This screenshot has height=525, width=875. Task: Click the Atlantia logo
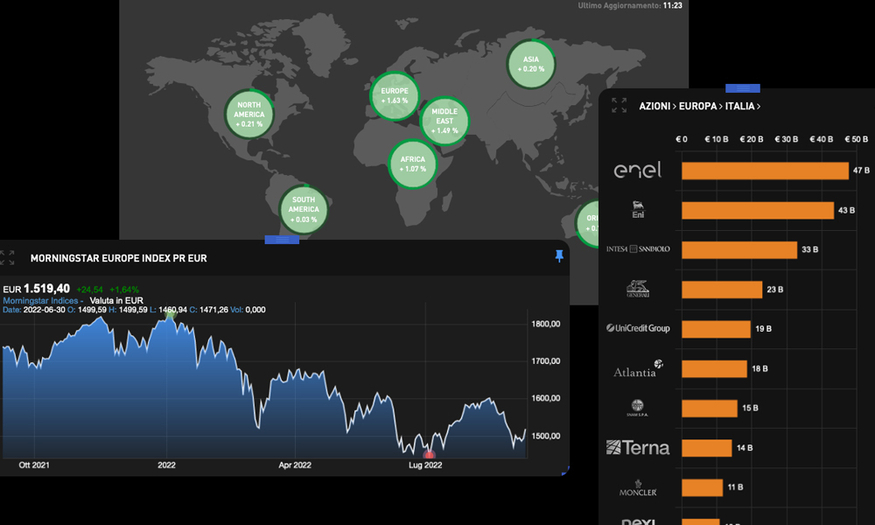tap(638, 369)
